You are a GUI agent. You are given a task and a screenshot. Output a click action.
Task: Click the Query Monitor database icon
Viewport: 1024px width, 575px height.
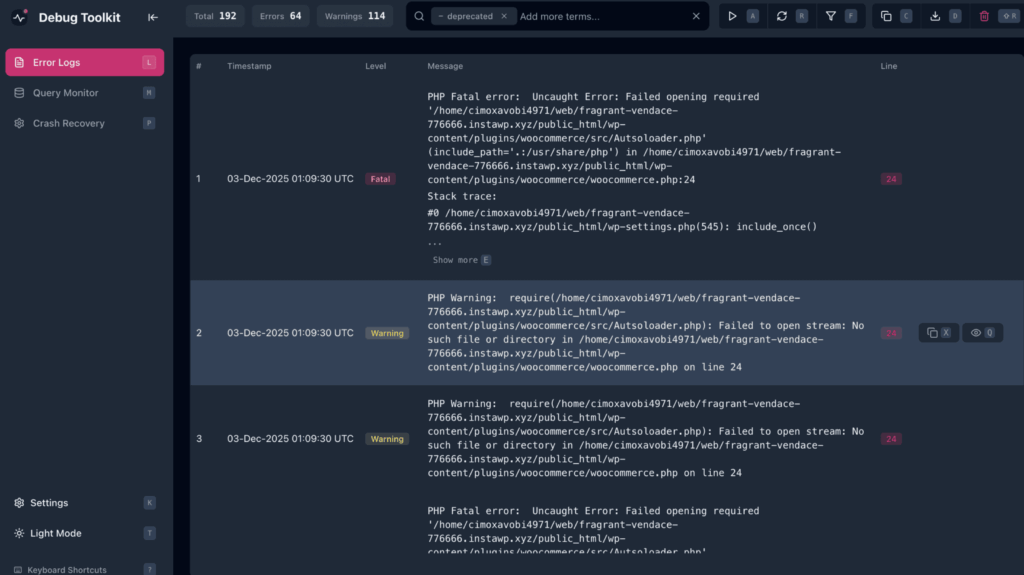pyautogui.click(x=19, y=93)
